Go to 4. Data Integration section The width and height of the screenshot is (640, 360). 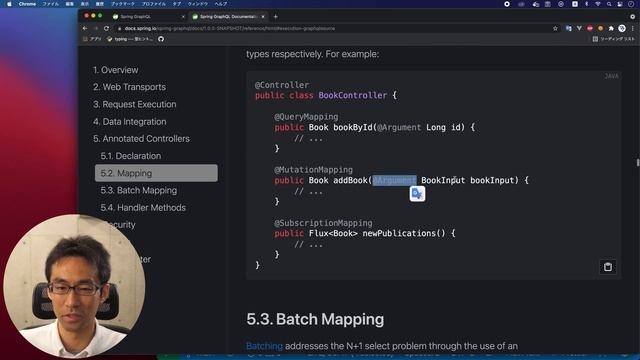[x=129, y=122]
